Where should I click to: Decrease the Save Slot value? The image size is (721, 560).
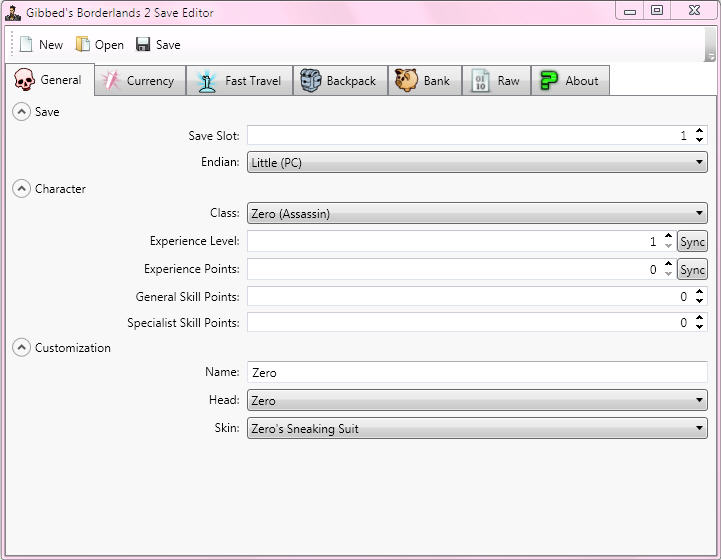point(699,139)
